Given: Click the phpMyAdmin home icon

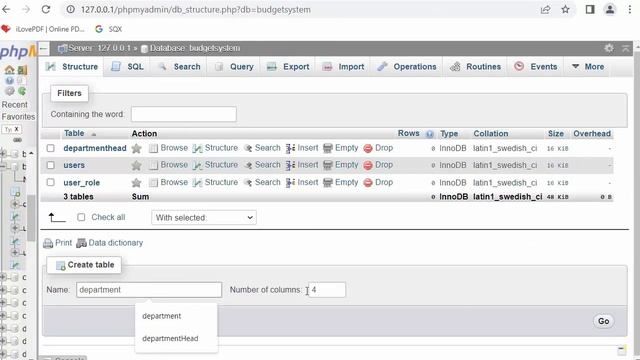Looking at the screenshot, I should pos(9,70).
